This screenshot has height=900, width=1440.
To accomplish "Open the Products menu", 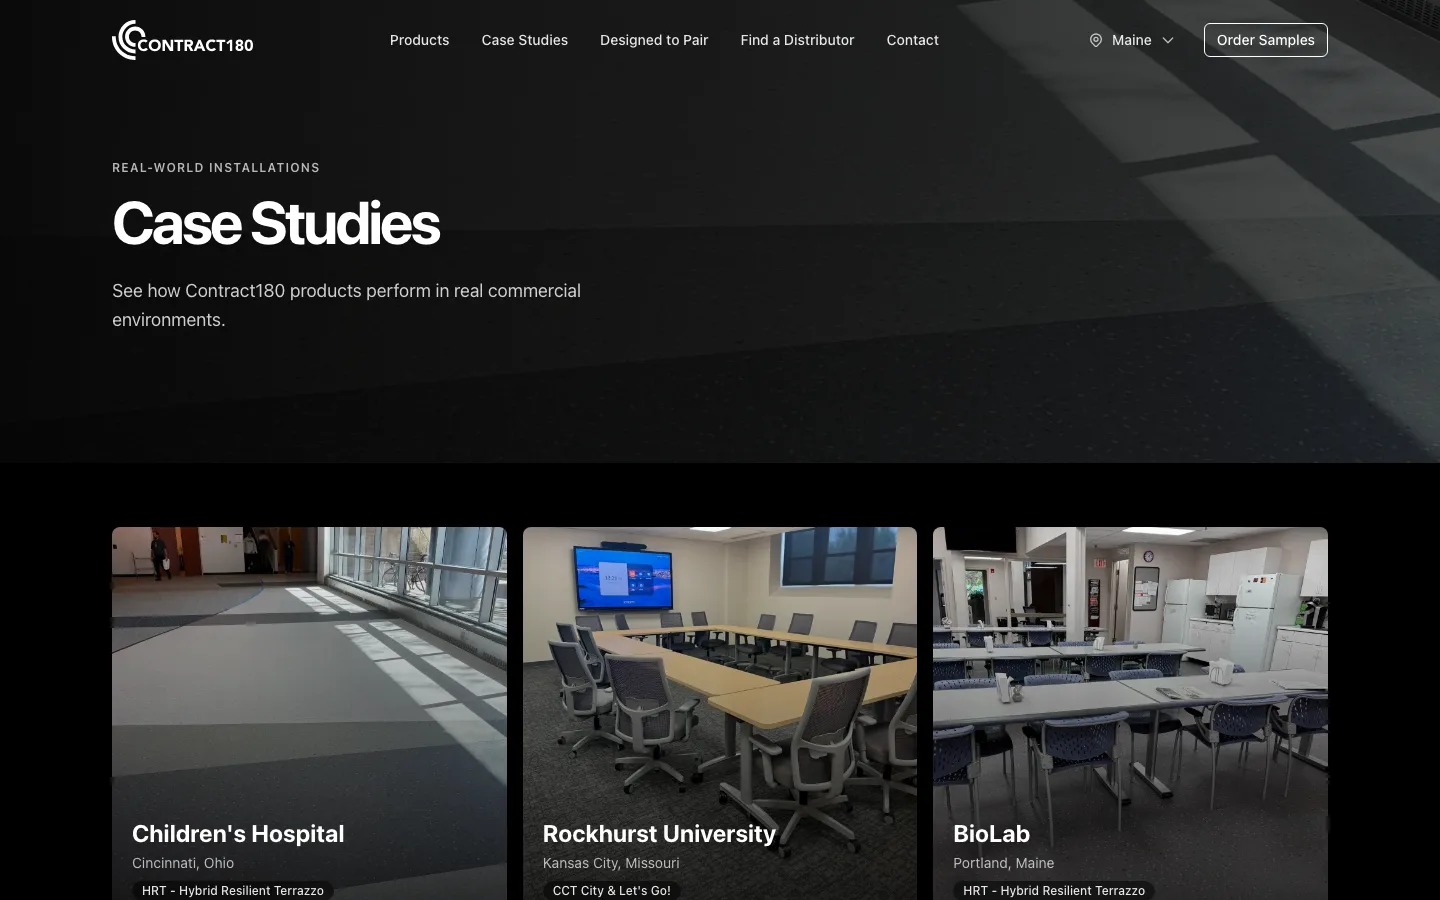I will [419, 40].
